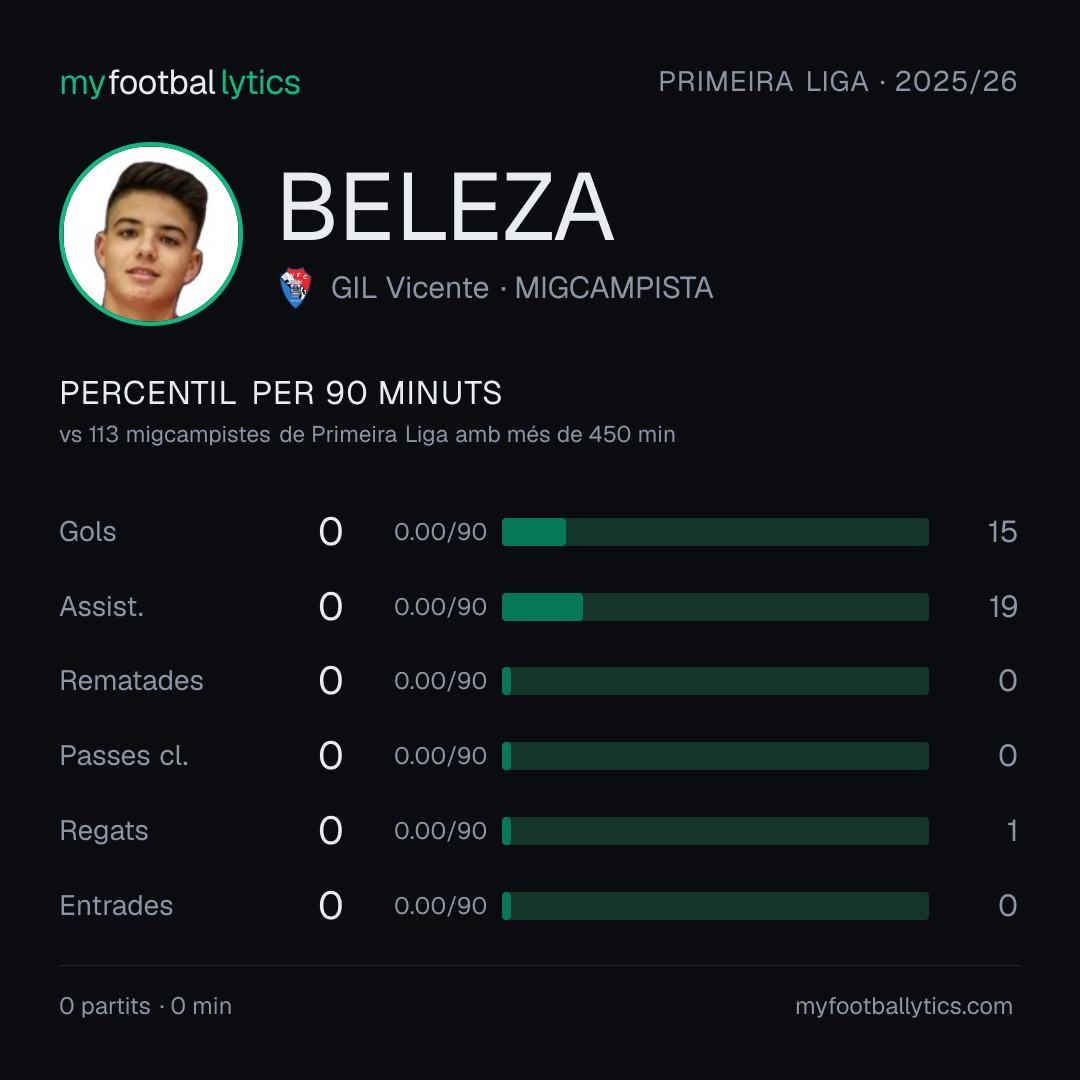Screen dimensions: 1080x1080
Task: Click the Primeira Liga 2025/26 label
Action: click(x=838, y=82)
